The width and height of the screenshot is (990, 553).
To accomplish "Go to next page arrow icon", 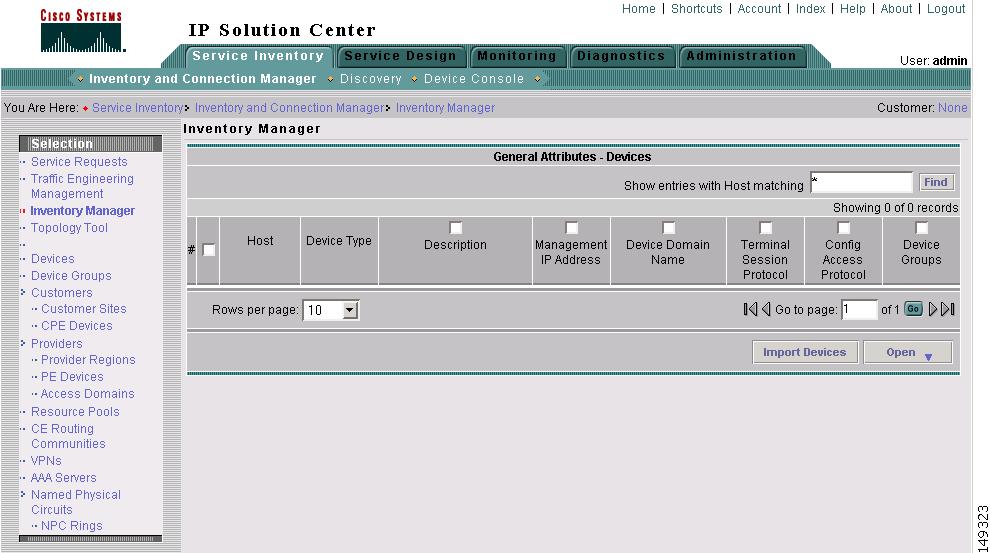I will [x=933, y=309].
